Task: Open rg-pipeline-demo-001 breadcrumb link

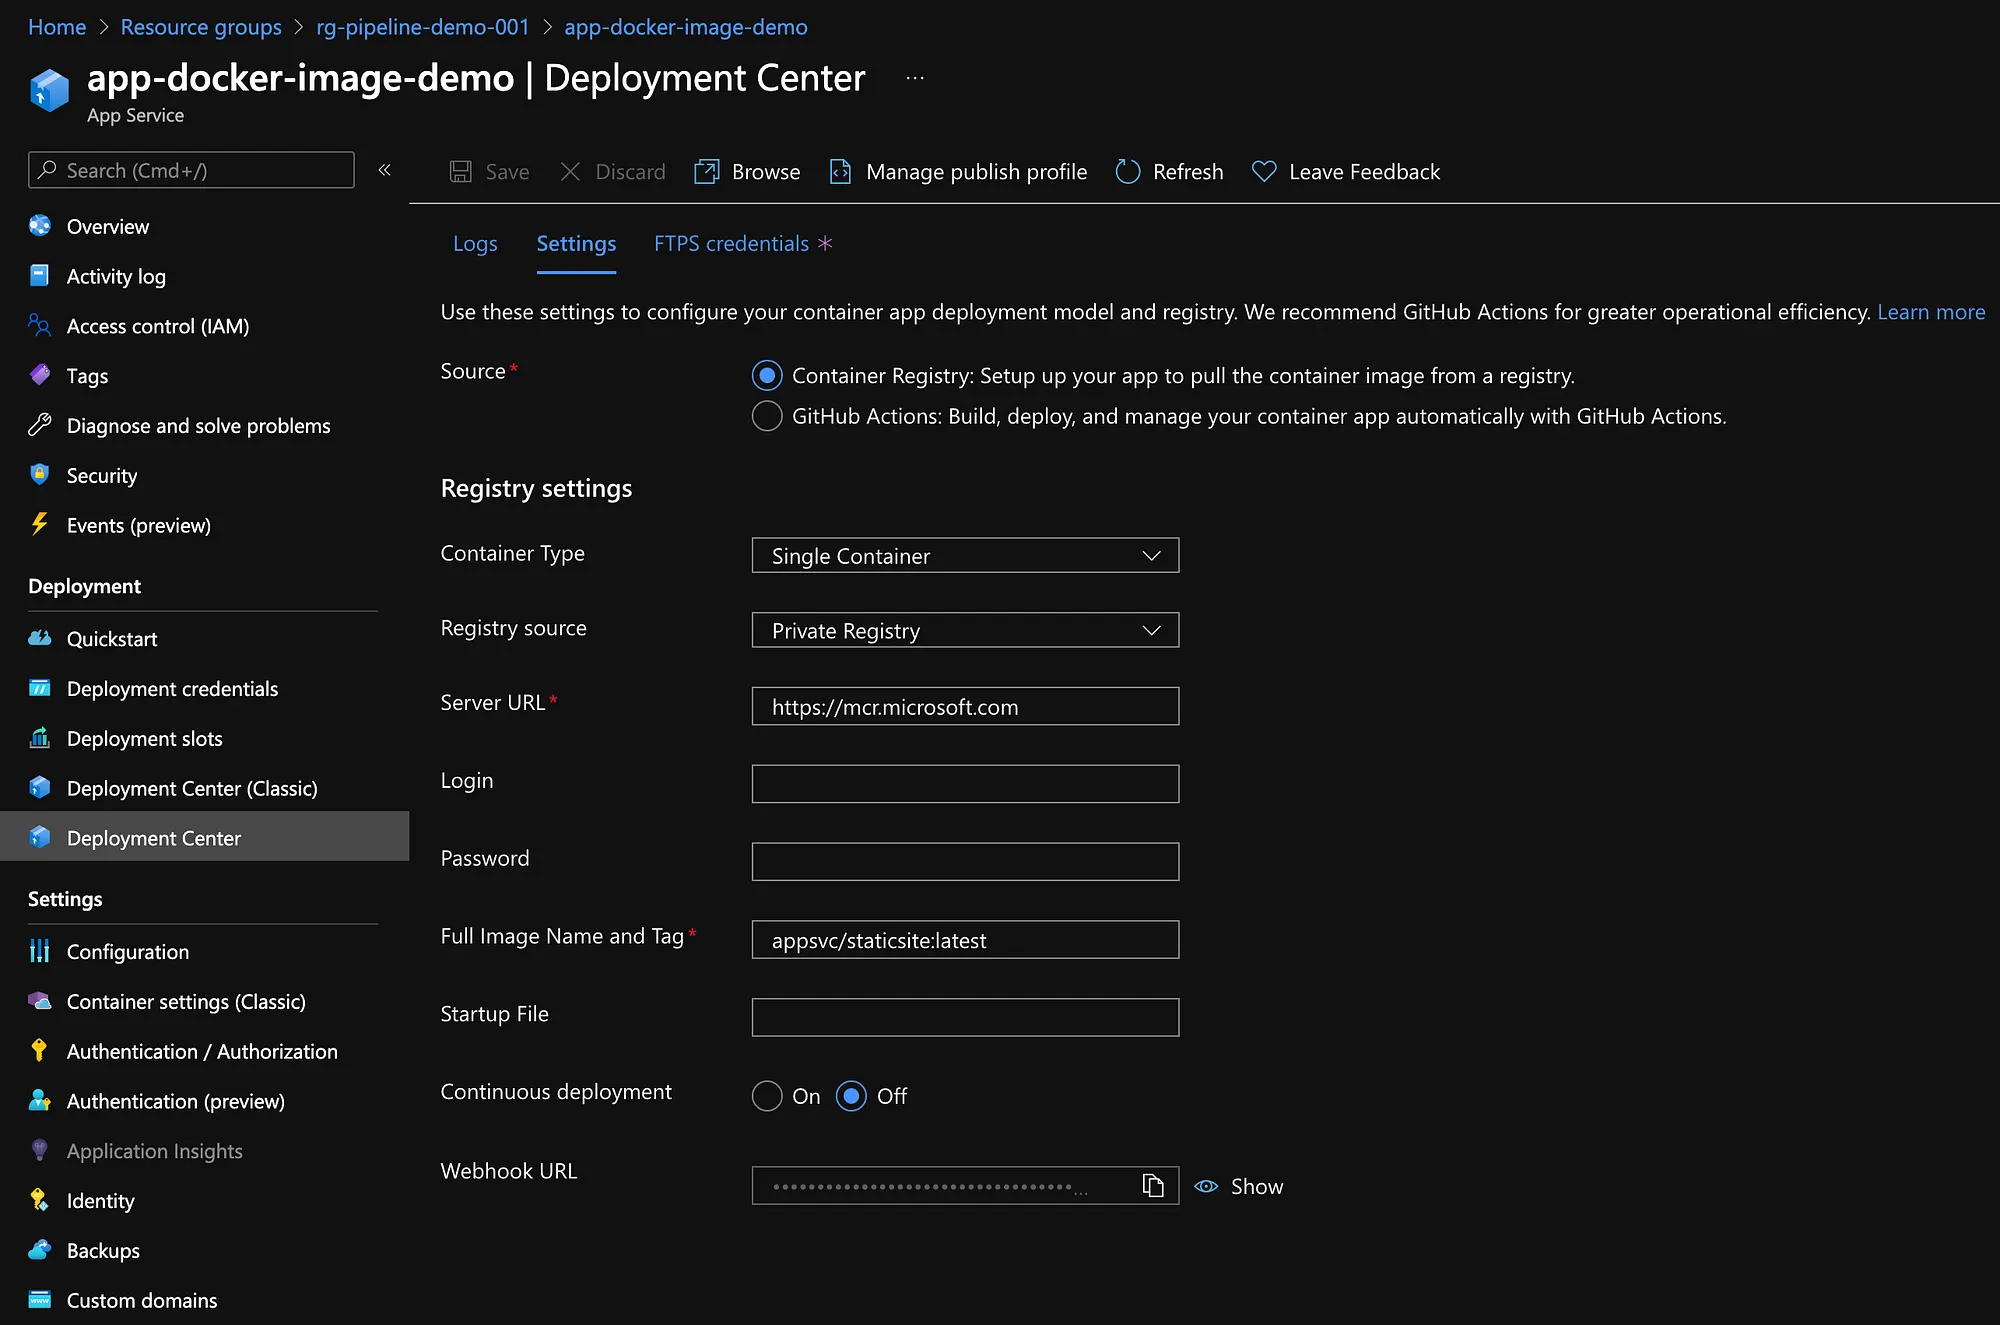Action: pos(422,27)
